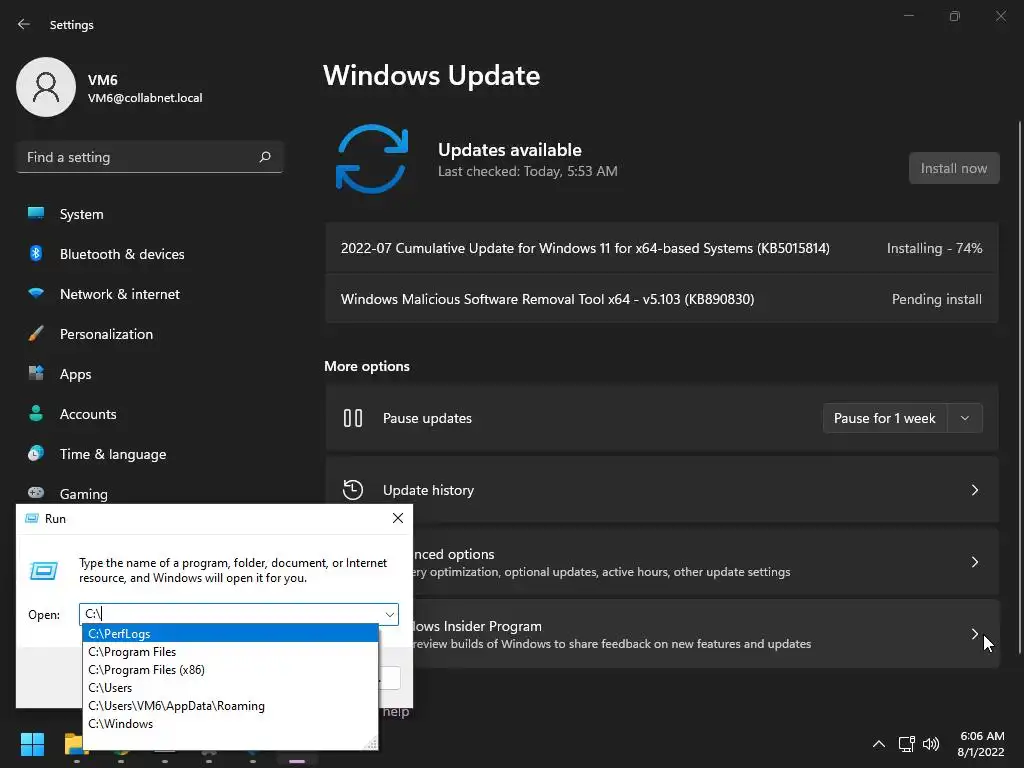Image resolution: width=1024 pixels, height=768 pixels.
Task: Select C:\PerfLogs suggestion
Action: coord(231,633)
